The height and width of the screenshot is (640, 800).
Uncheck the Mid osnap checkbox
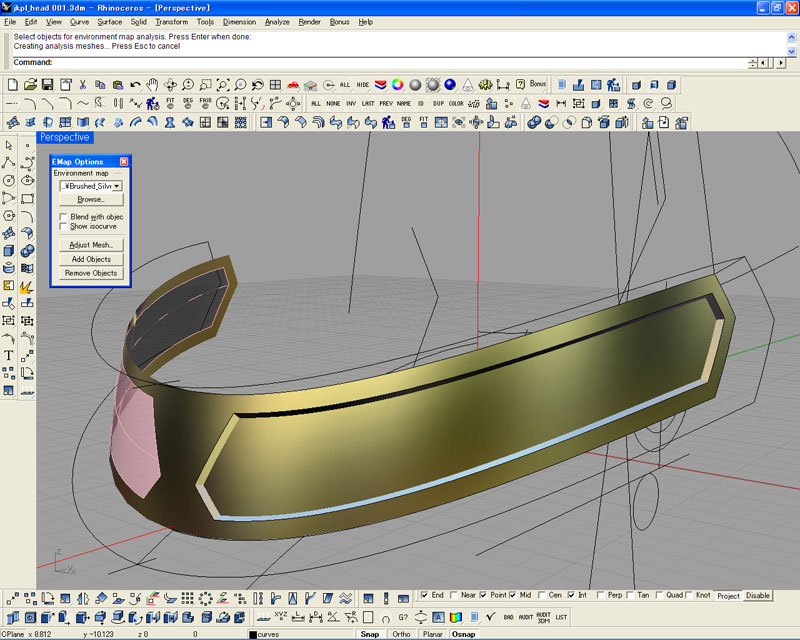[x=513, y=595]
